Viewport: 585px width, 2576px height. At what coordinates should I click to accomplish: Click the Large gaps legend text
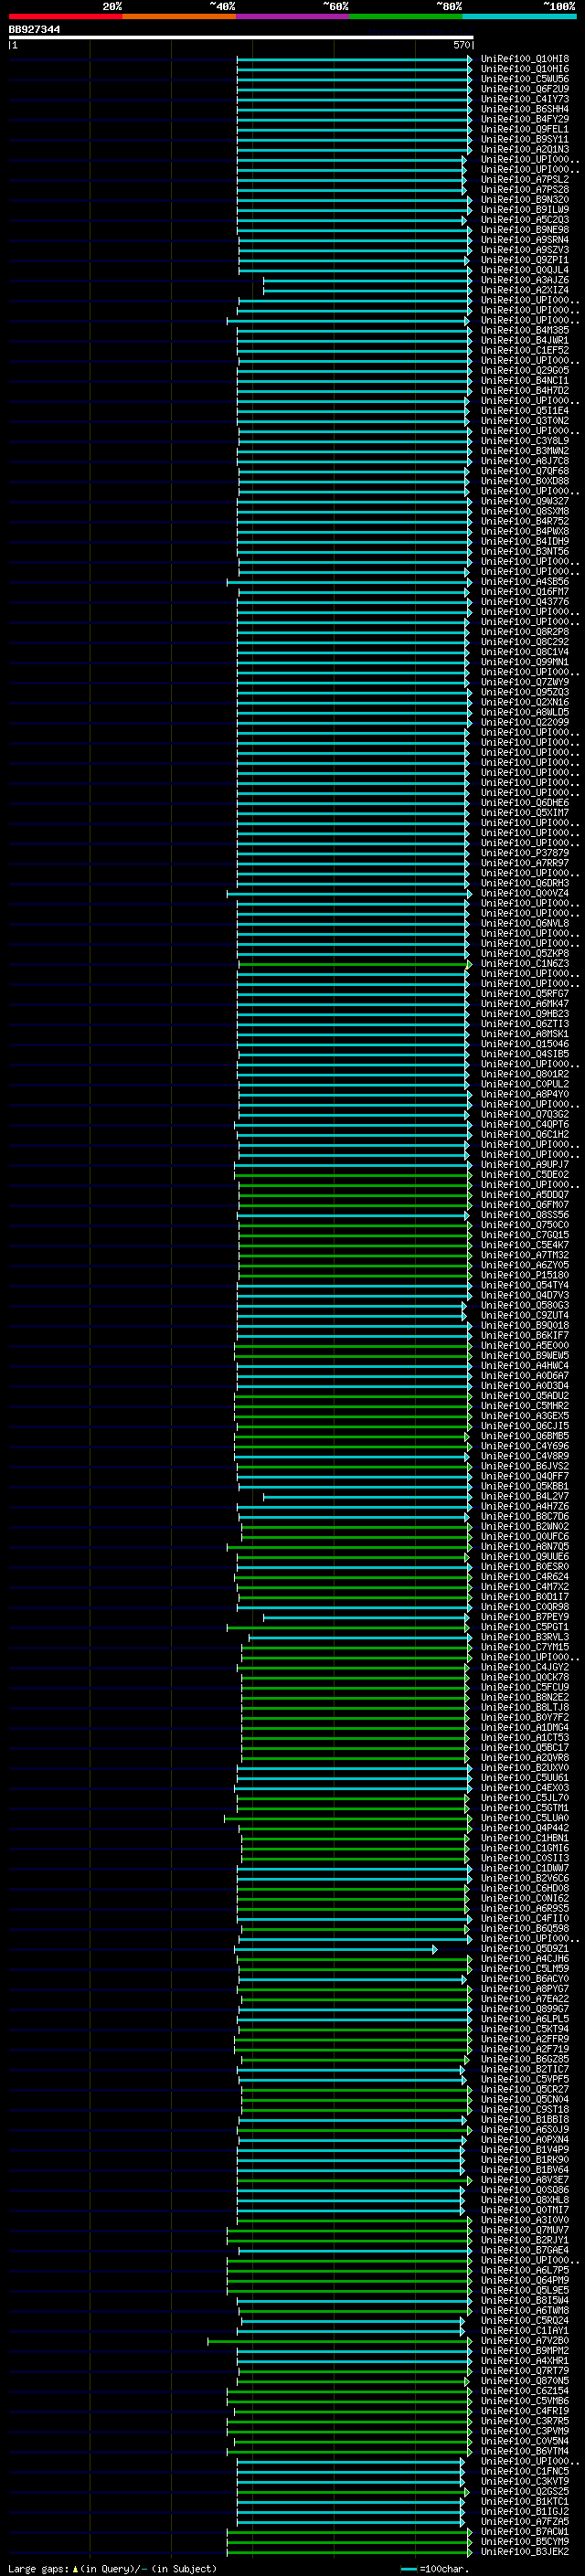112,2568
